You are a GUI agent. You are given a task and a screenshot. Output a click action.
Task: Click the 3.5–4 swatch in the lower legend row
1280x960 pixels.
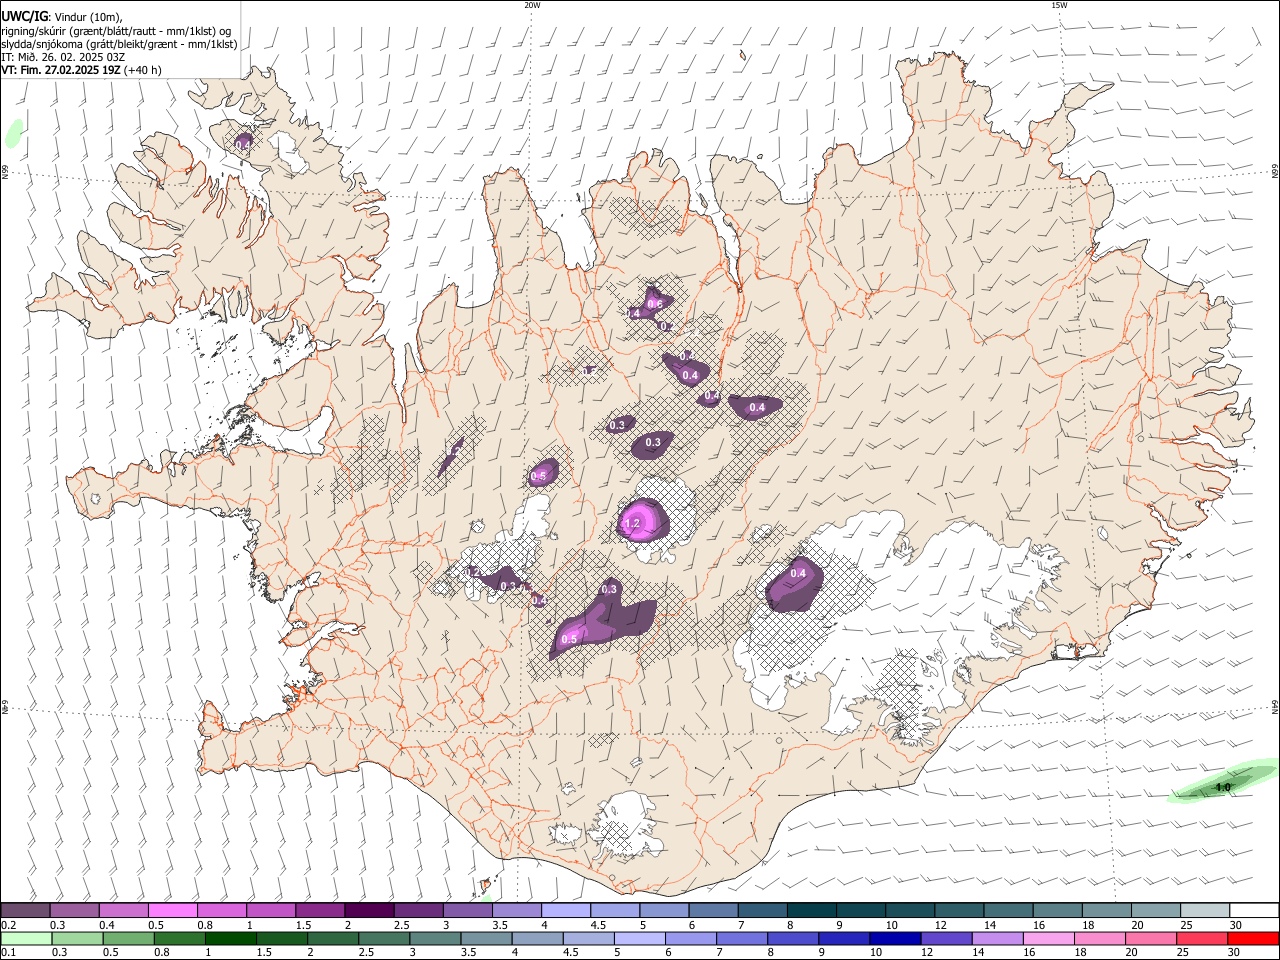point(486,939)
